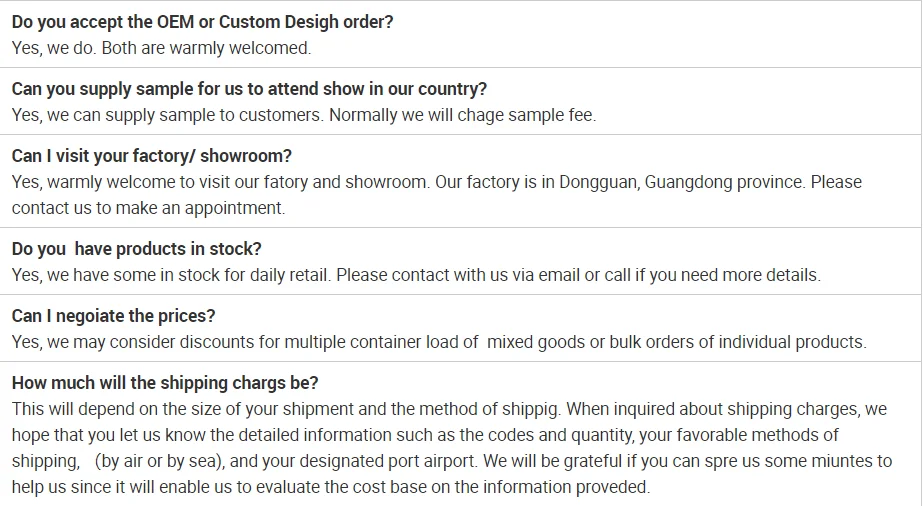Viewport: 923px width, 506px height.
Task: Click the question about supplying samples for shows
Action: (249, 89)
